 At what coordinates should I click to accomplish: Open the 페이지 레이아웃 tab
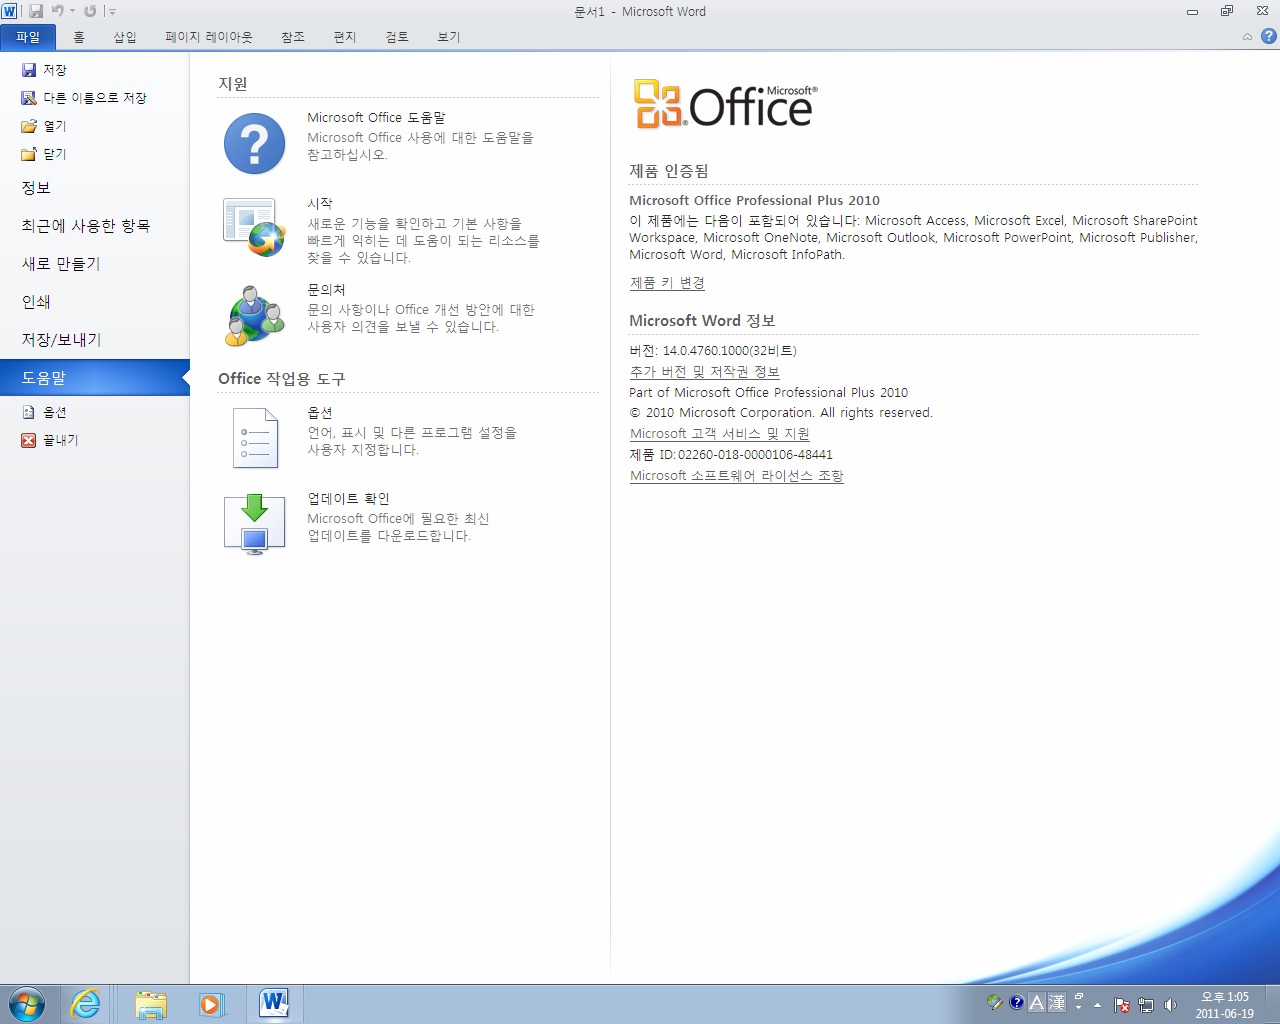pos(209,37)
